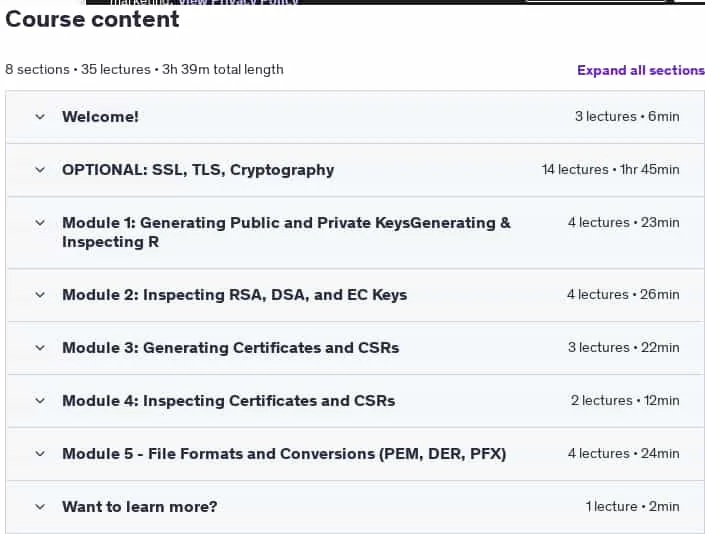Open Module 3: Generating Certificates and CSRs
The width and height of the screenshot is (705, 534).
pyautogui.click(x=230, y=348)
